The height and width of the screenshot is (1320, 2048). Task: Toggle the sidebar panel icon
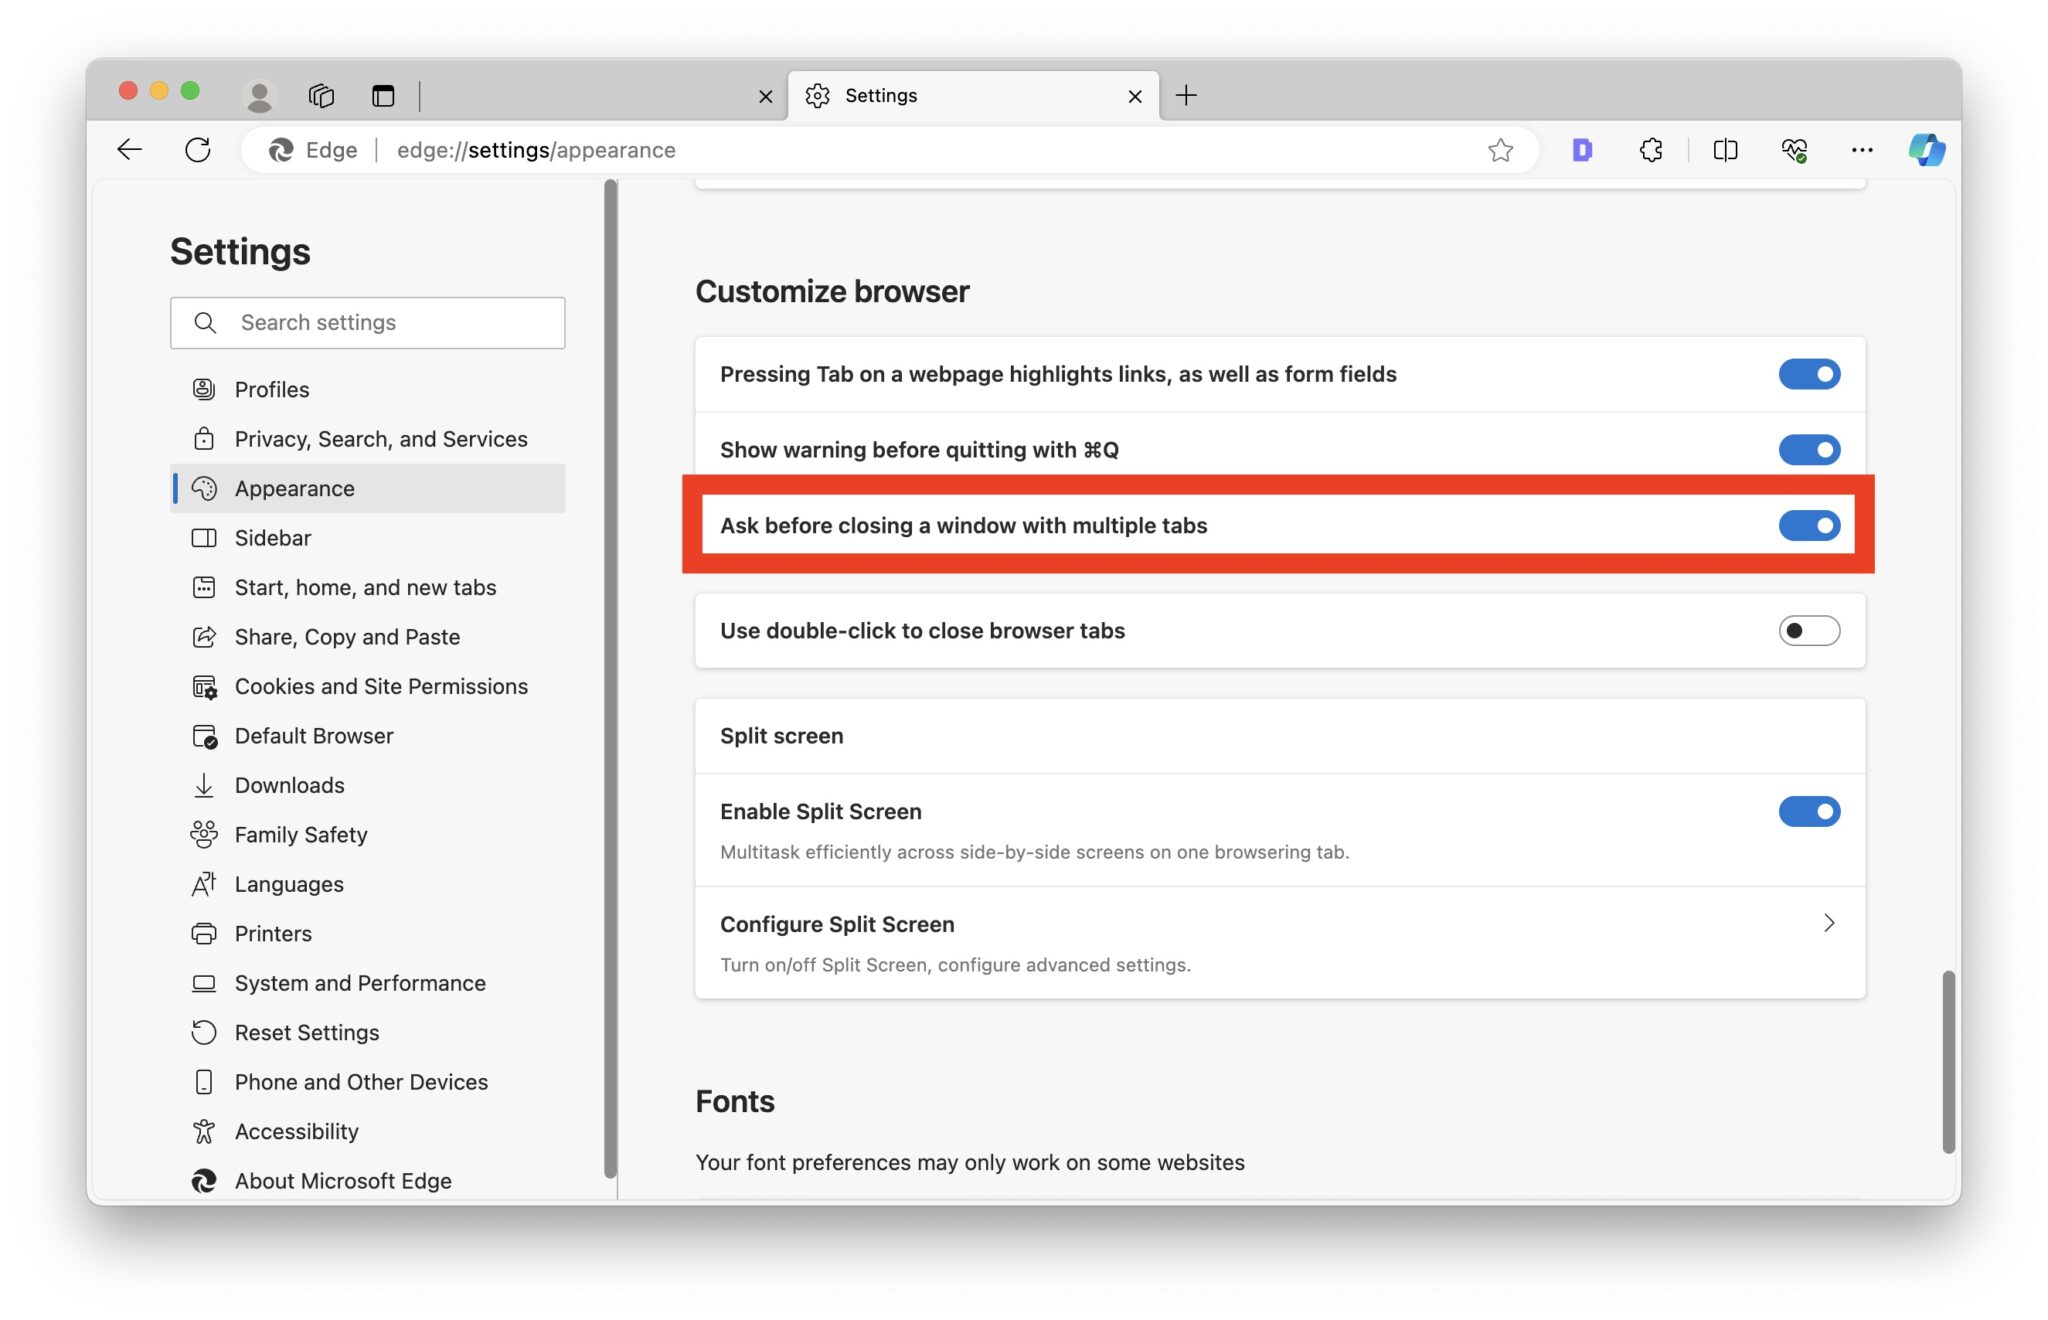click(382, 96)
